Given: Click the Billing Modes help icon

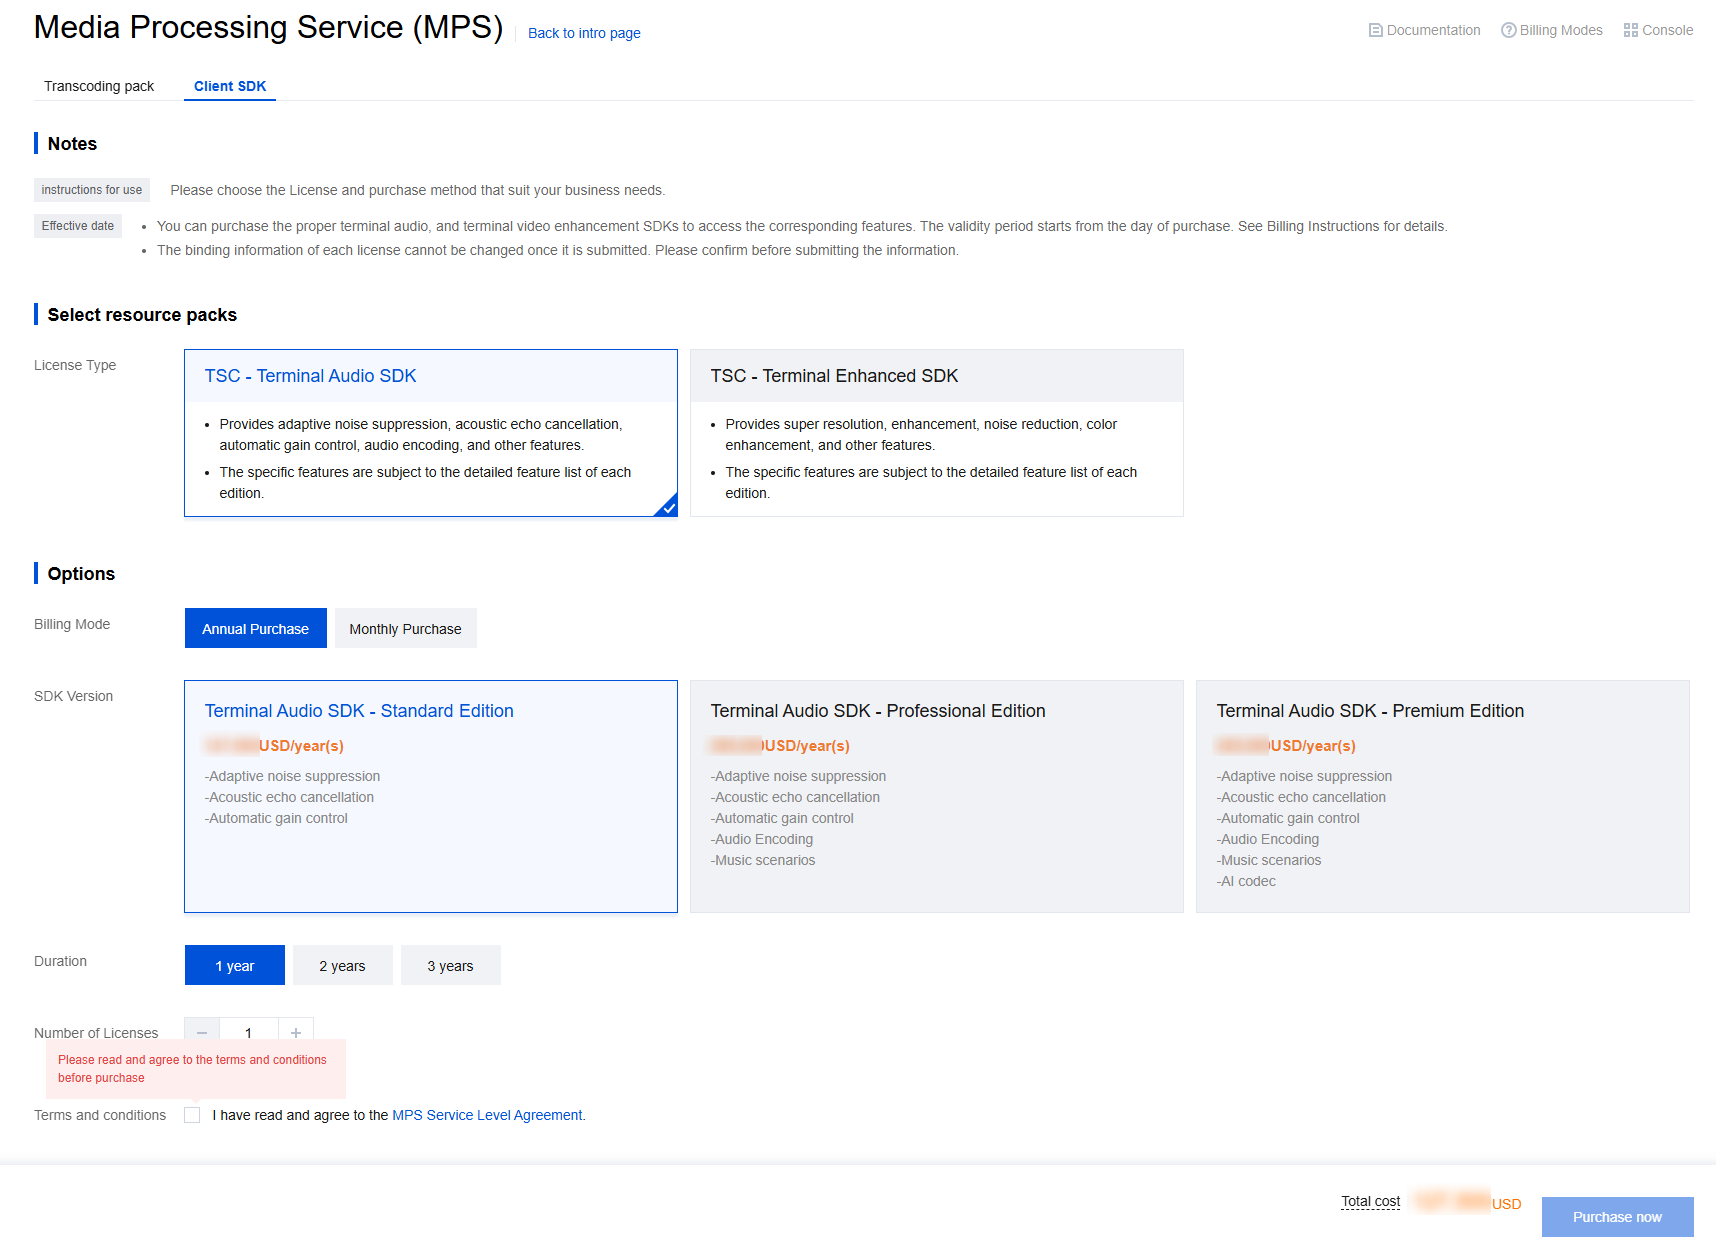Looking at the screenshot, I should pos(1508,31).
